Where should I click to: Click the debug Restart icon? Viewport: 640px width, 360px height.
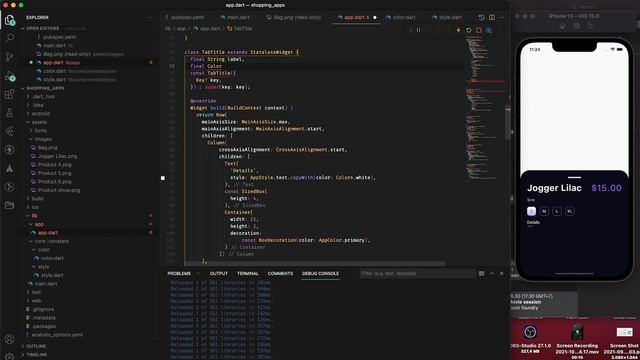[x=469, y=30]
